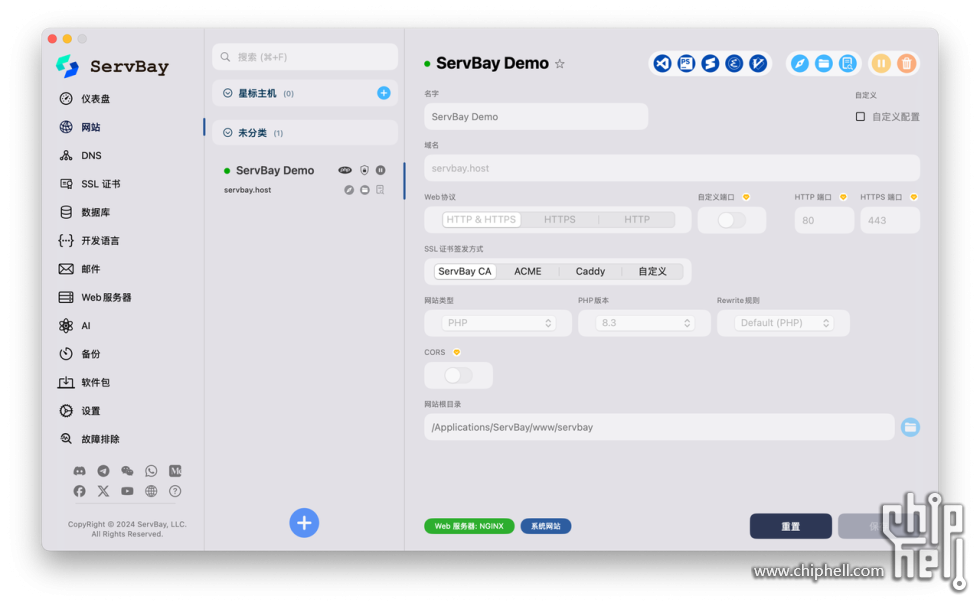
Task: Click the 系统网站 badge
Action: [x=546, y=526]
